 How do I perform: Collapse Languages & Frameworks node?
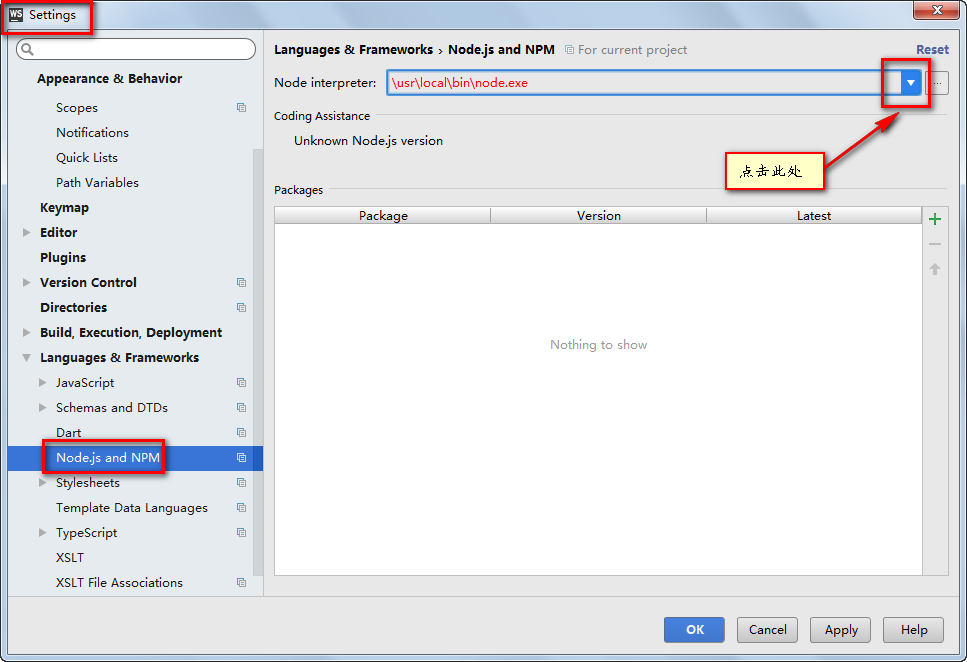[27, 358]
